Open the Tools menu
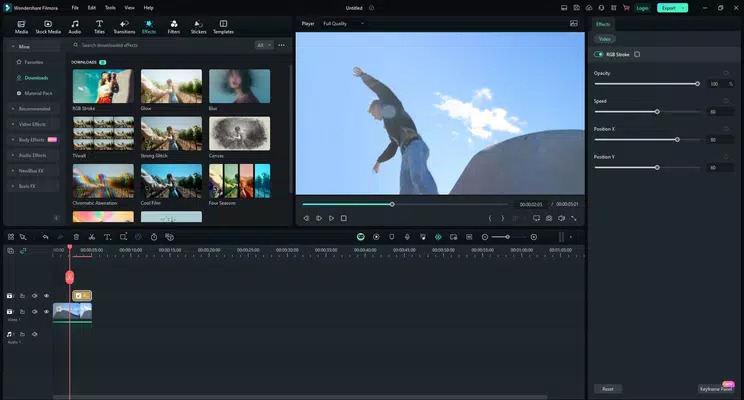744x400 pixels. pos(110,7)
